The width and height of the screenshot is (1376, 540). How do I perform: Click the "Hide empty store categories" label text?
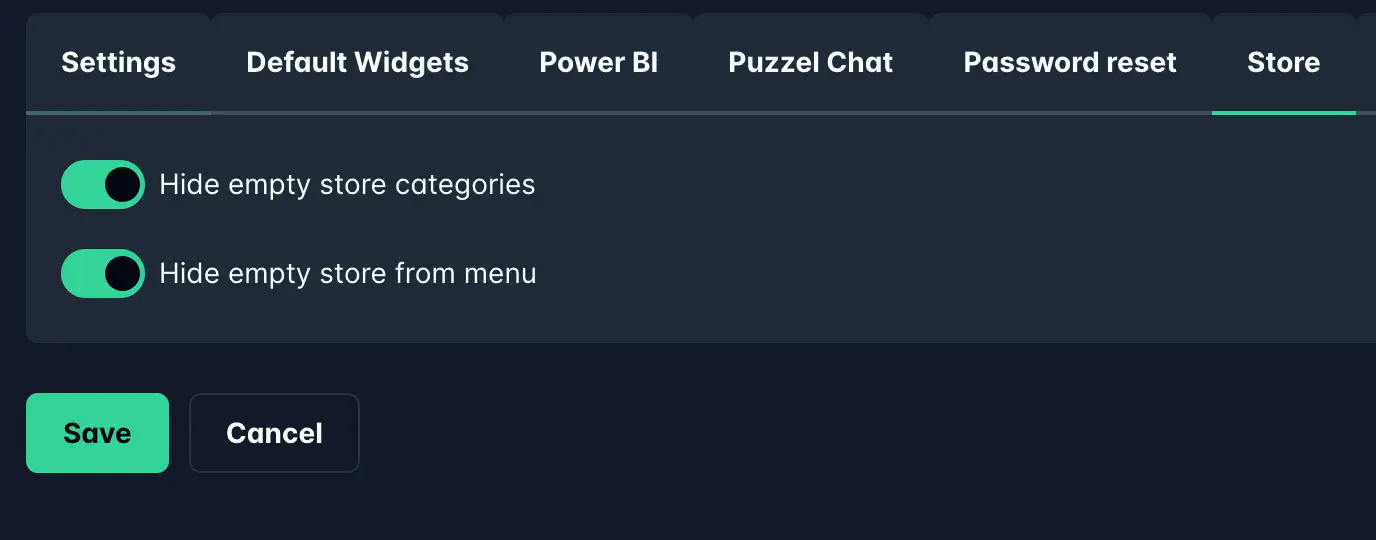pyautogui.click(x=347, y=185)
